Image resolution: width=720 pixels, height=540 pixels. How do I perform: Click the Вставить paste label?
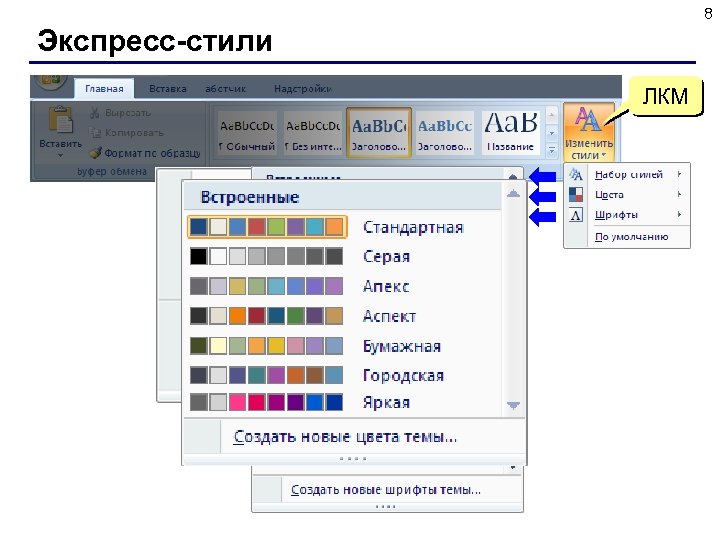point(61,144)
